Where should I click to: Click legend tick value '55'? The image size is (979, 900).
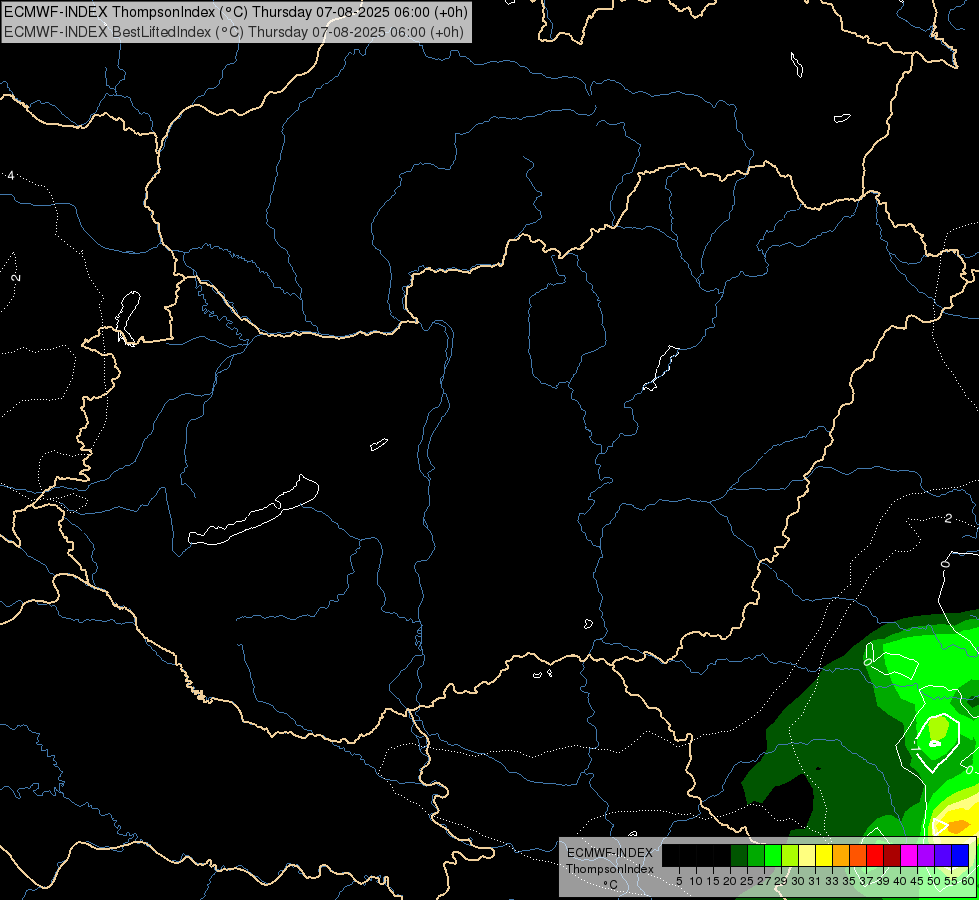pyautogui.click(x=951, y=881)
